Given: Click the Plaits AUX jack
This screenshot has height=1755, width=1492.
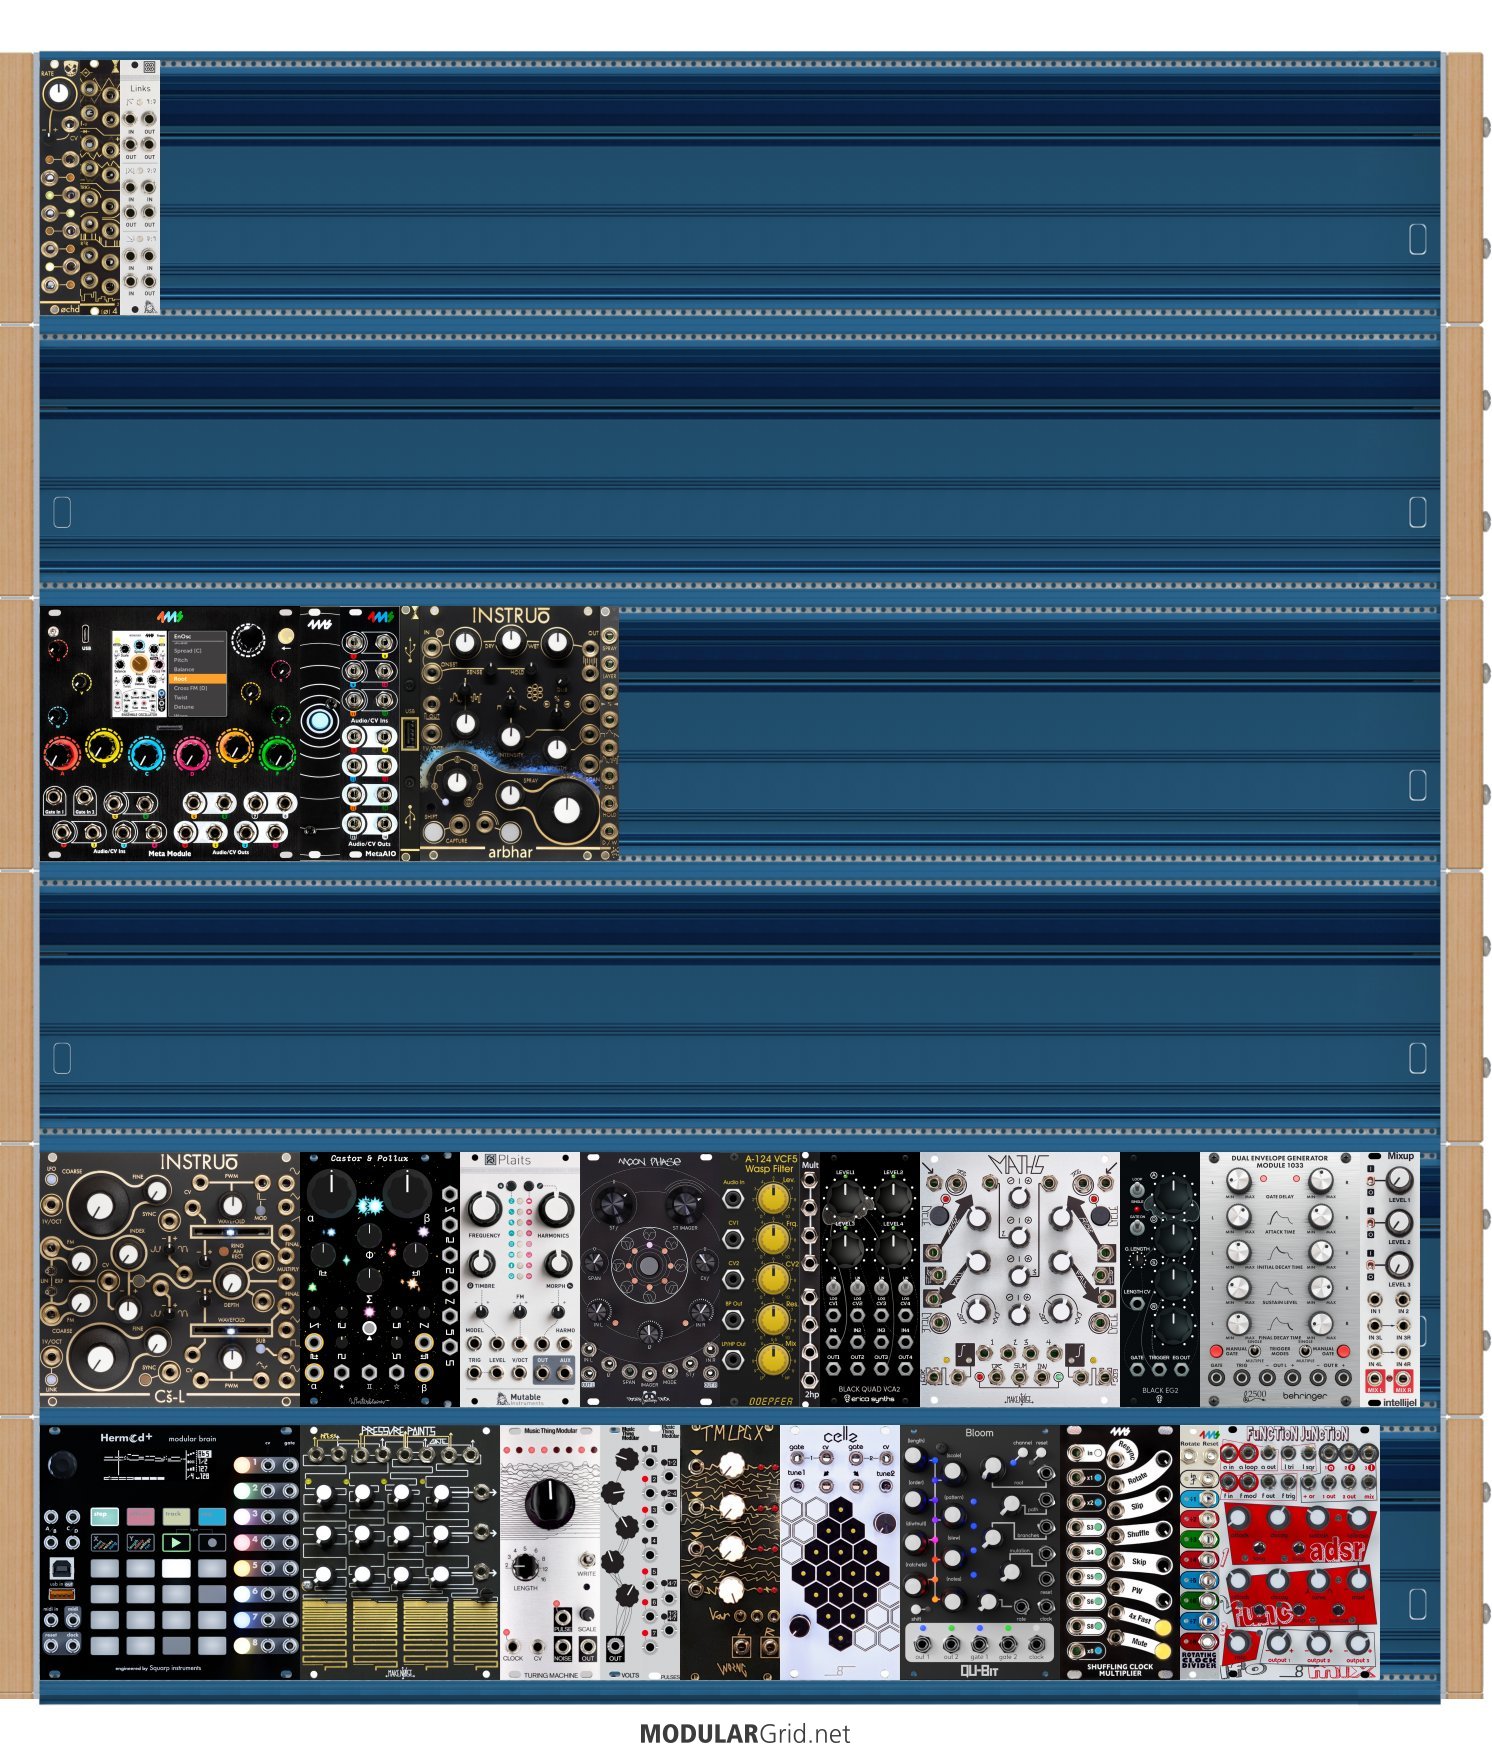Looking at the screenshot, I should 565,1373.
